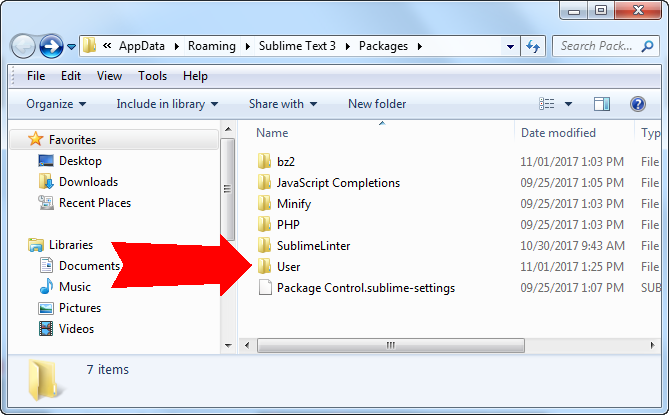
Task: Click the change view icon
Action: coord(547,104)
